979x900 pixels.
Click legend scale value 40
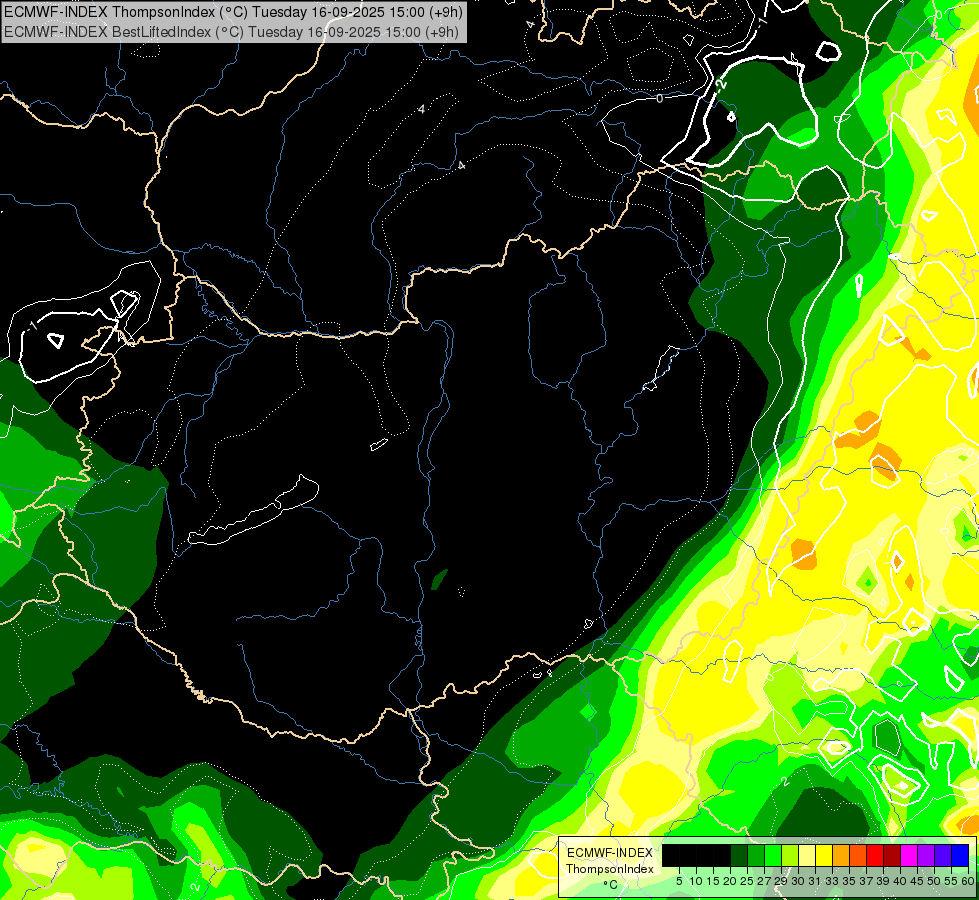point(900,881)
